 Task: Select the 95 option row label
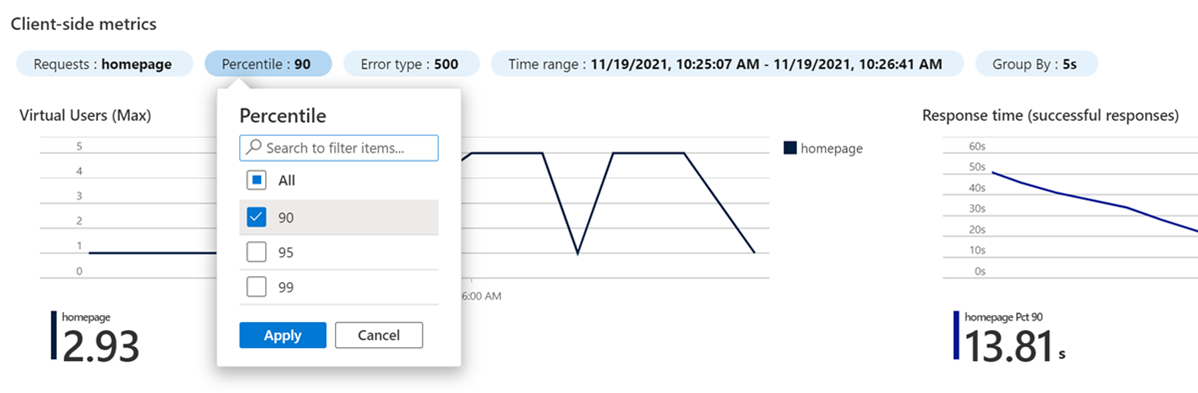coord(286,253)
